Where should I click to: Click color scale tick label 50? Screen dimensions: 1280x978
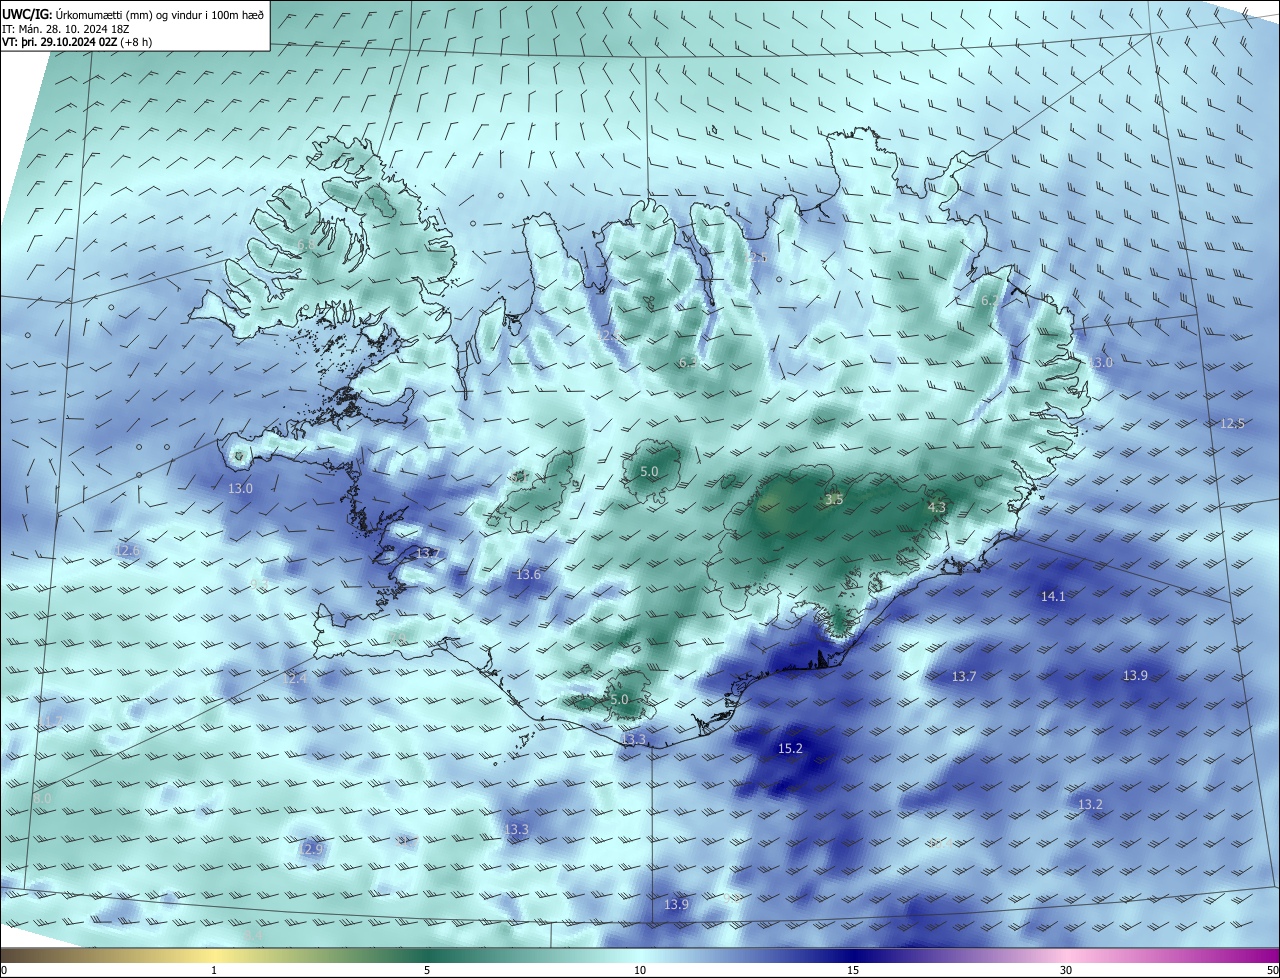coord(1272,970)
